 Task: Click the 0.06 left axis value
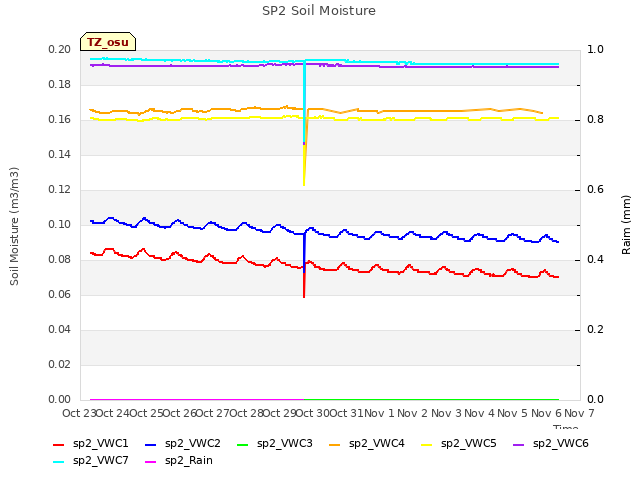(60, 295)
